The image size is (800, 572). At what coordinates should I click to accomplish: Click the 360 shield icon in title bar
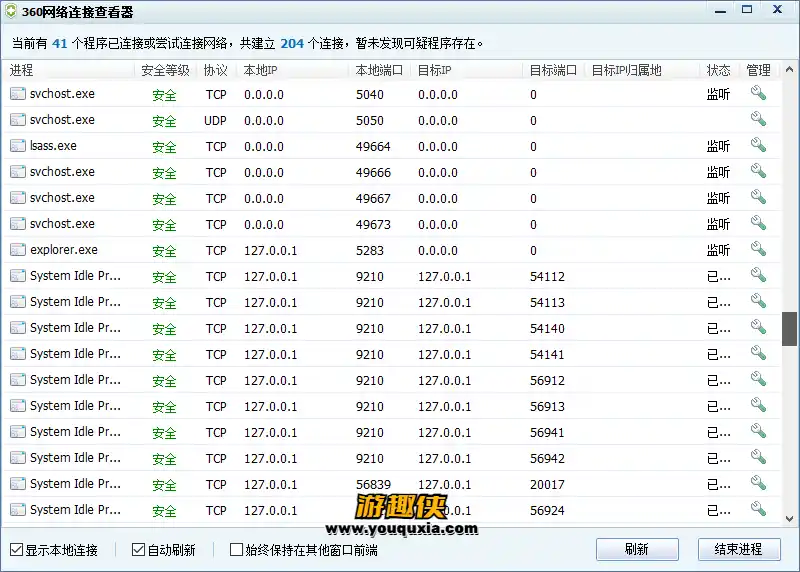tap(11, 11)
